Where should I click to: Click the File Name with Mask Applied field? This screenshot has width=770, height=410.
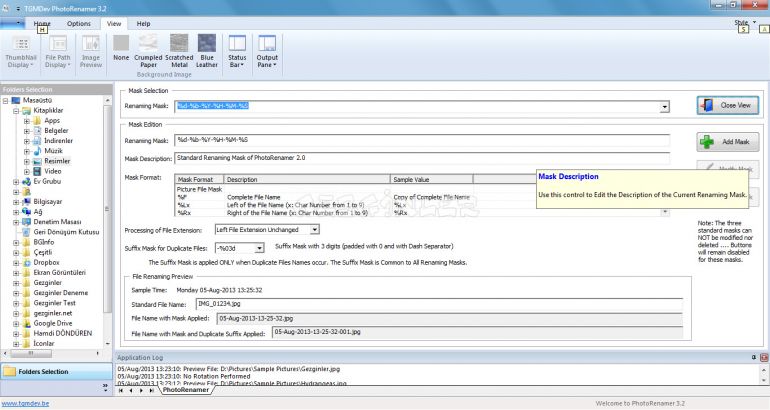click(450, 319)
